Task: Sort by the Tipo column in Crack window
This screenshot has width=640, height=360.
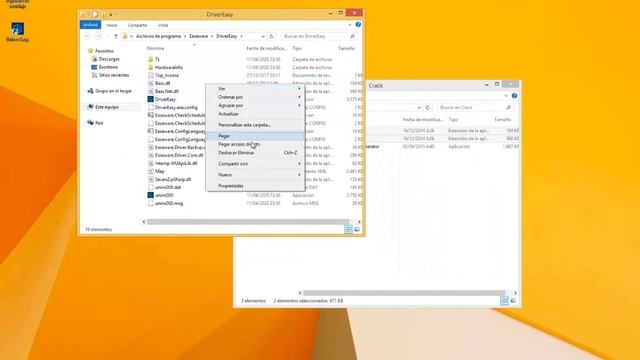Action: [453, 120]
